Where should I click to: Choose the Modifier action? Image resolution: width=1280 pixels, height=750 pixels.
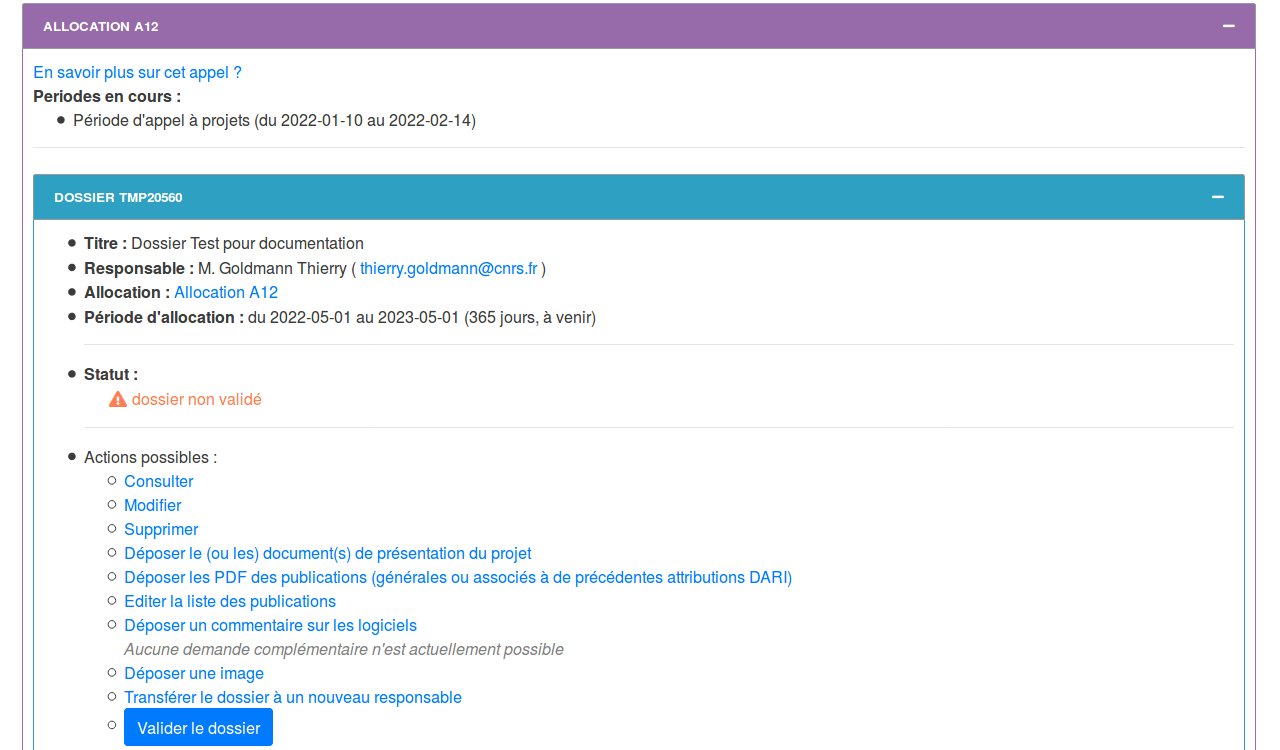point(152,506)
